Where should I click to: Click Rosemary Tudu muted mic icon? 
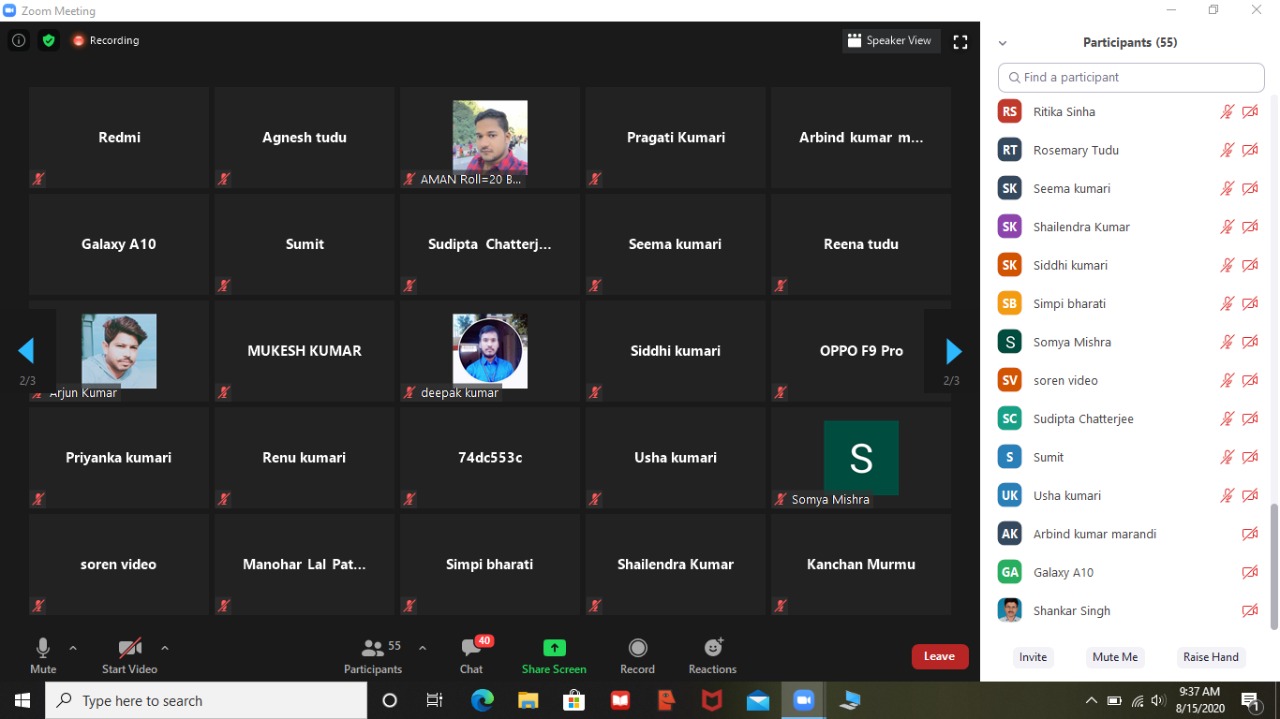click(x=1227, y=150)
